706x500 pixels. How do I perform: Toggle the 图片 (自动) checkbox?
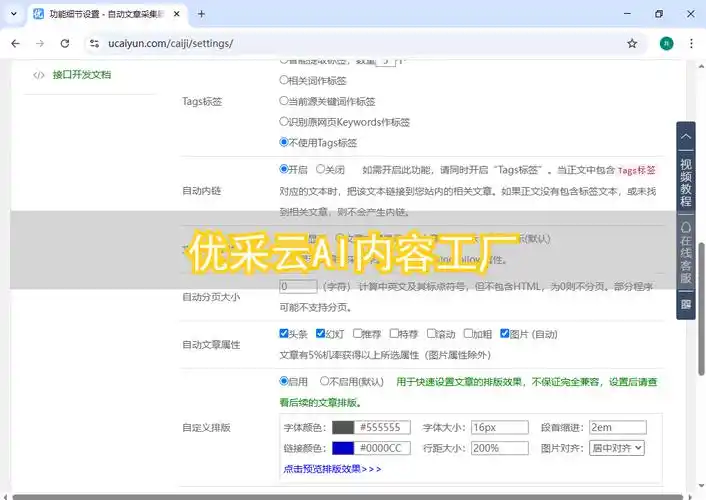[x=505, y=333]
